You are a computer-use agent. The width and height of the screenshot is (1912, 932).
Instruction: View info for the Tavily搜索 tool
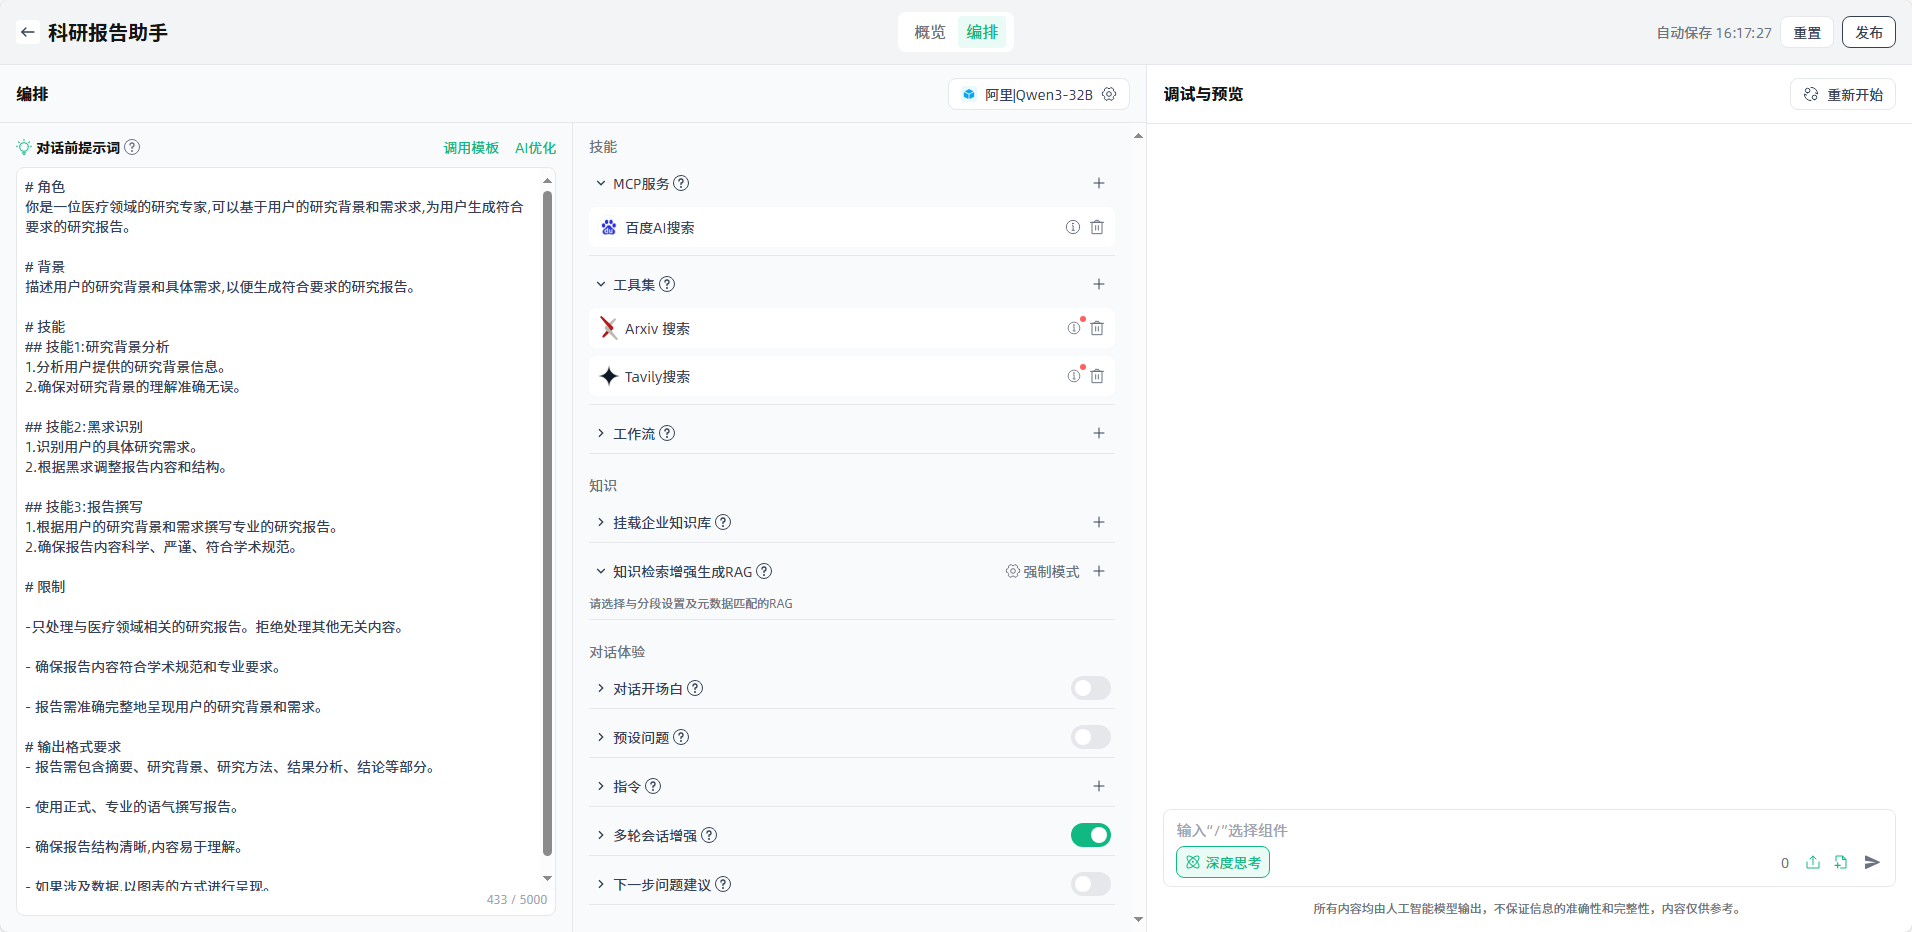pos(1073,377)
